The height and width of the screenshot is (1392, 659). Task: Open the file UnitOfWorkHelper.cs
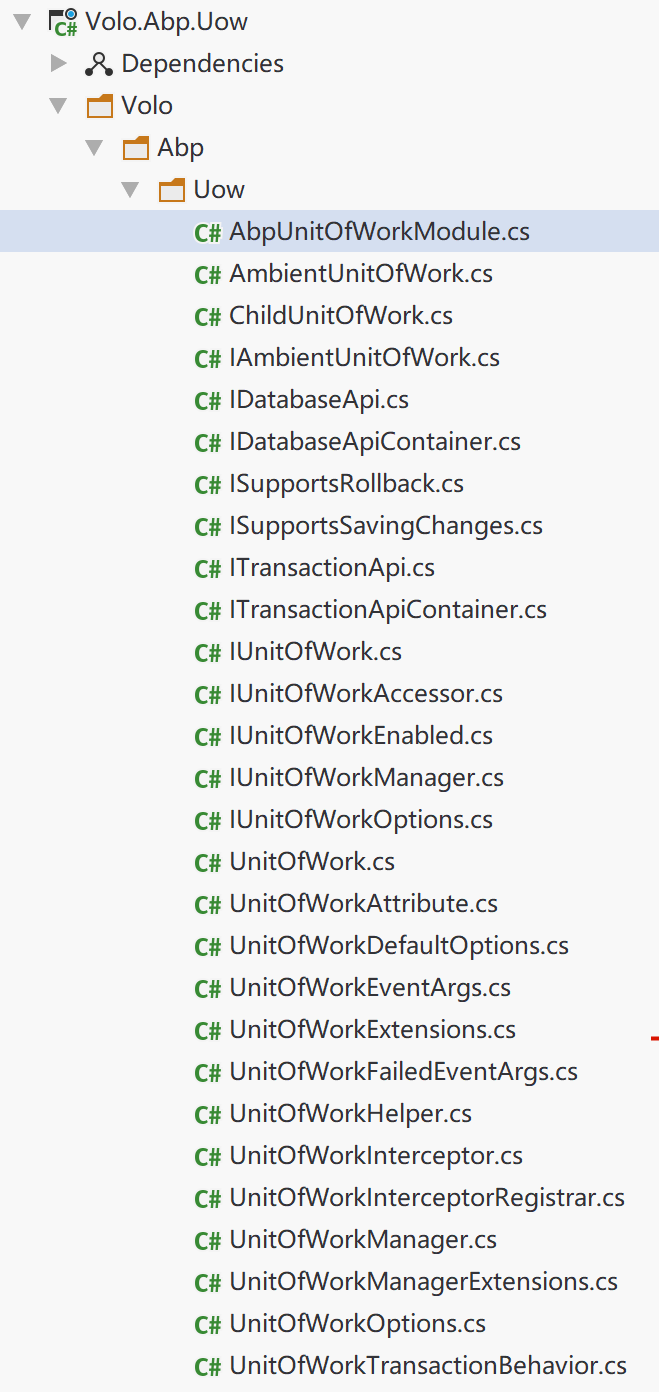tap(351, 1114)
